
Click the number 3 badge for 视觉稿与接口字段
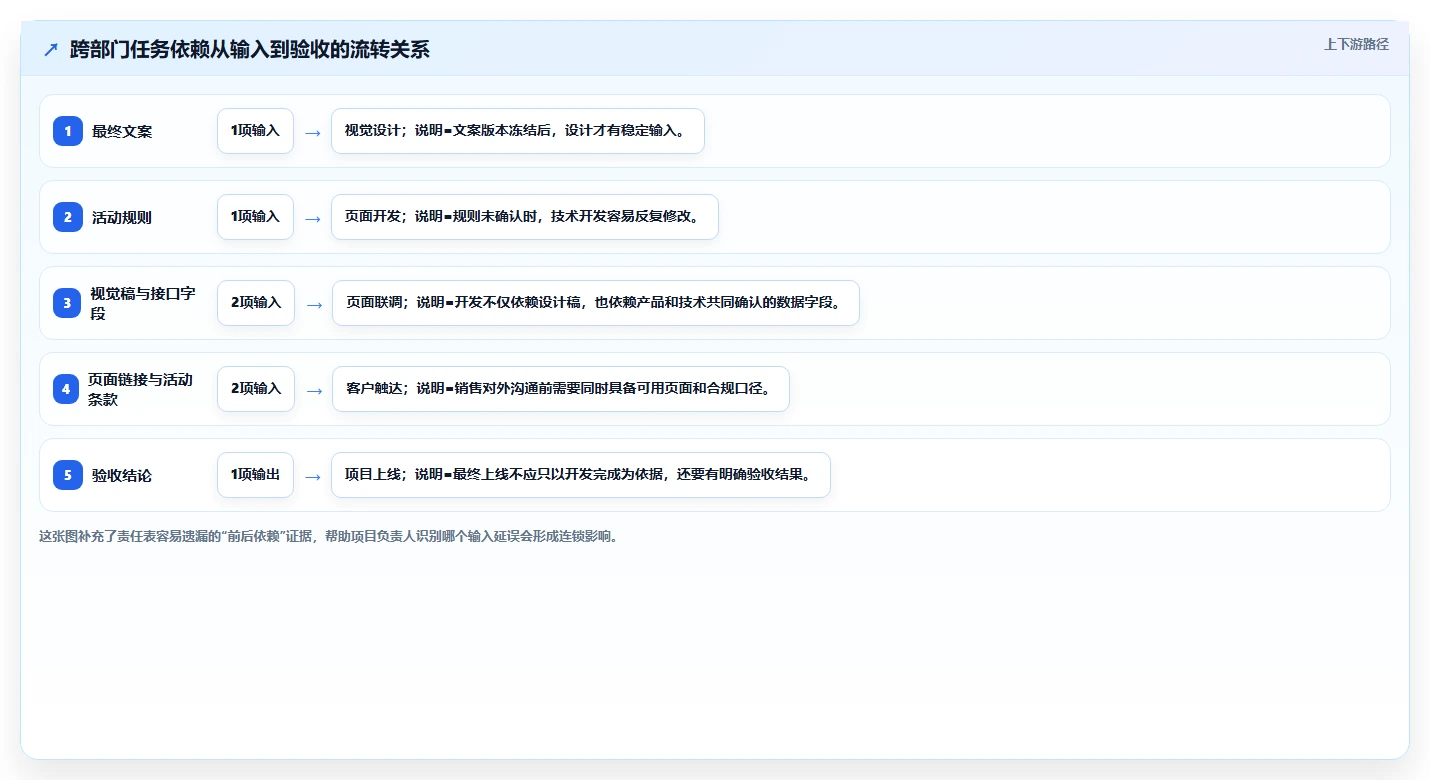[x=67, y=303]
